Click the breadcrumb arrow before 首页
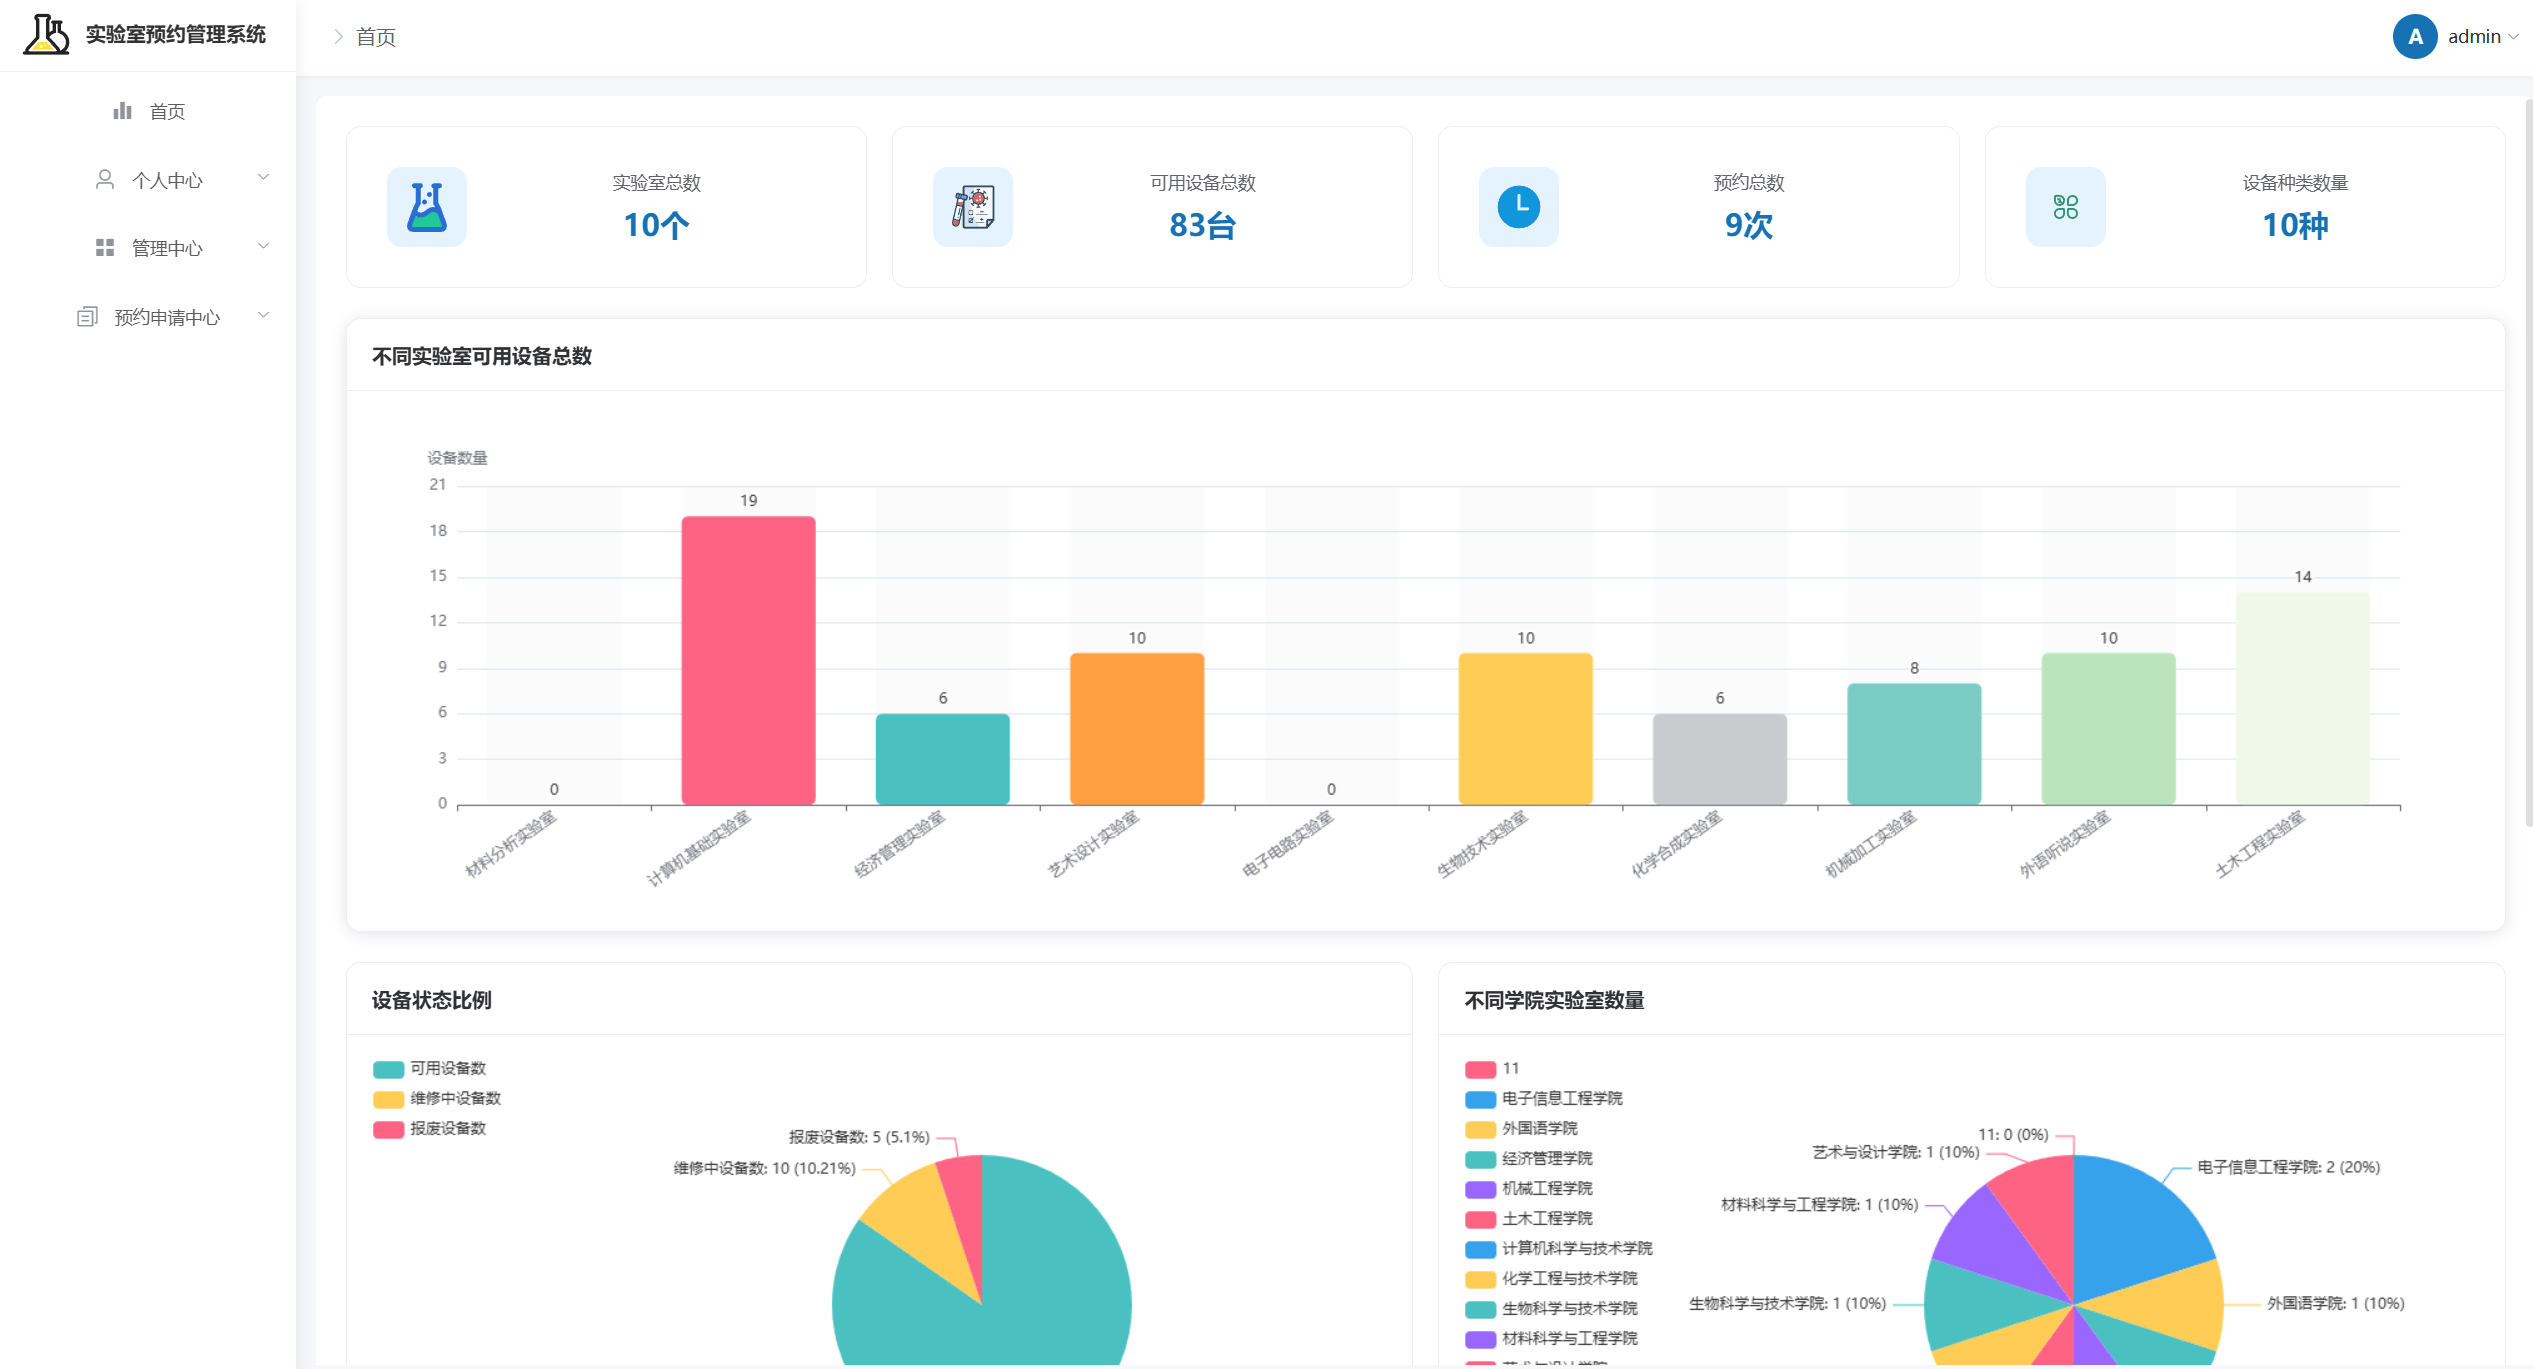 click(338, 37)
